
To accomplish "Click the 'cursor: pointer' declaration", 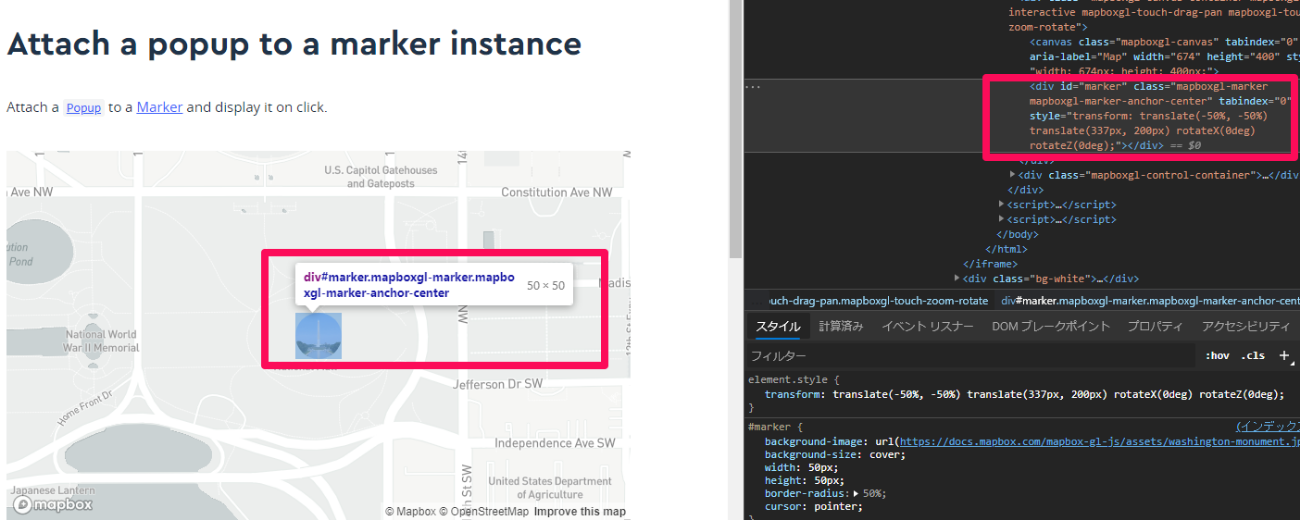I will pos(814,507).
